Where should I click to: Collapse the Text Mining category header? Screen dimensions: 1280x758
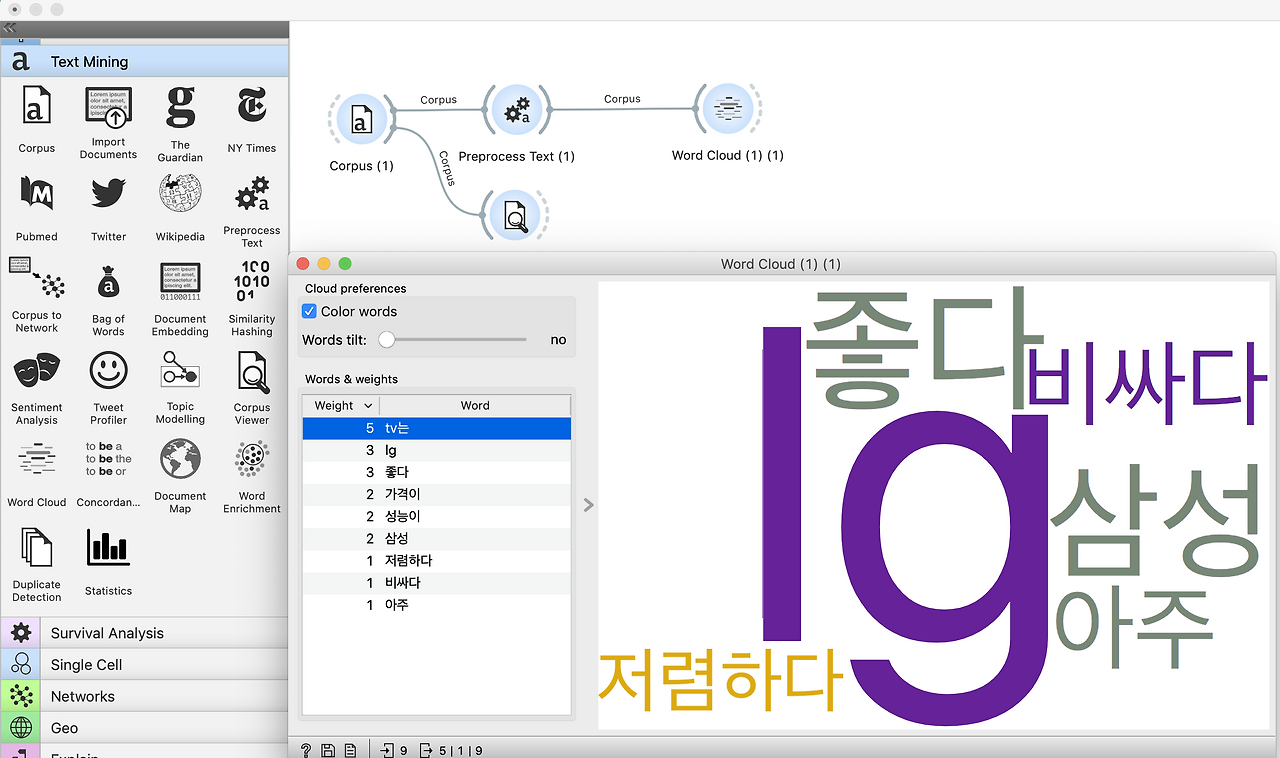[144, 62]
